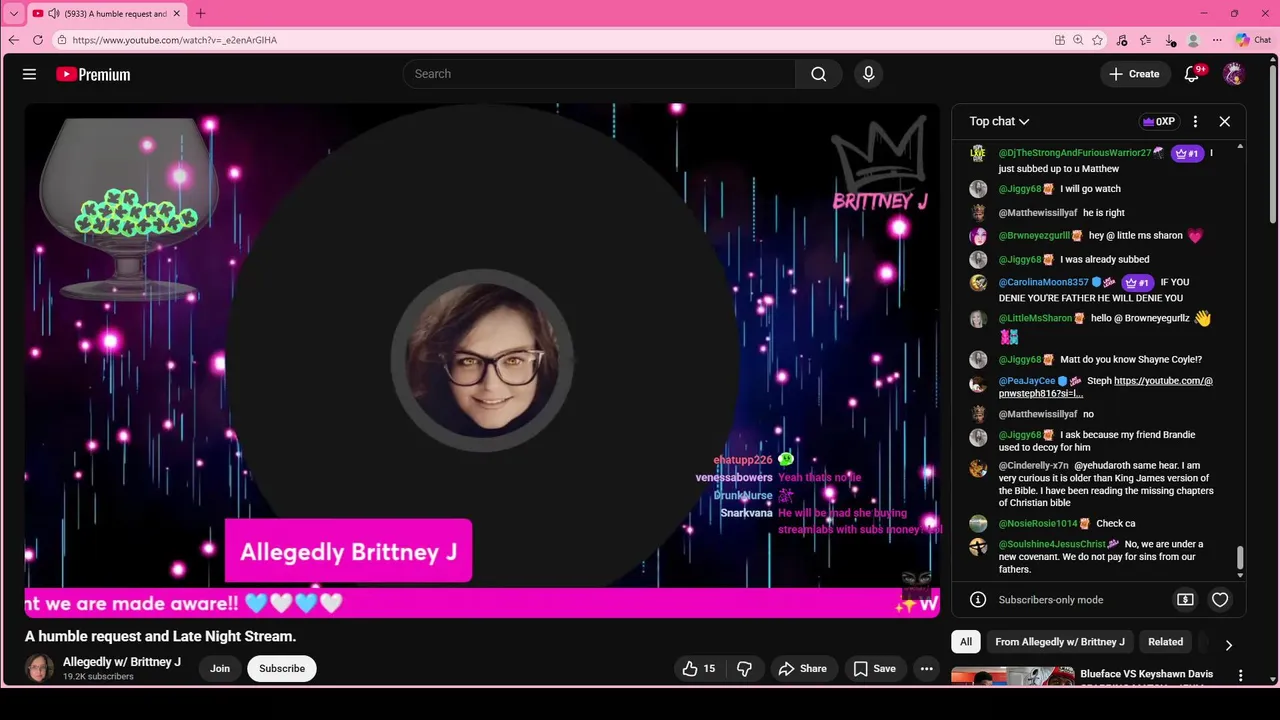Open the youtube.com/@pnwsteph816 link in chat

(1105, 387)
